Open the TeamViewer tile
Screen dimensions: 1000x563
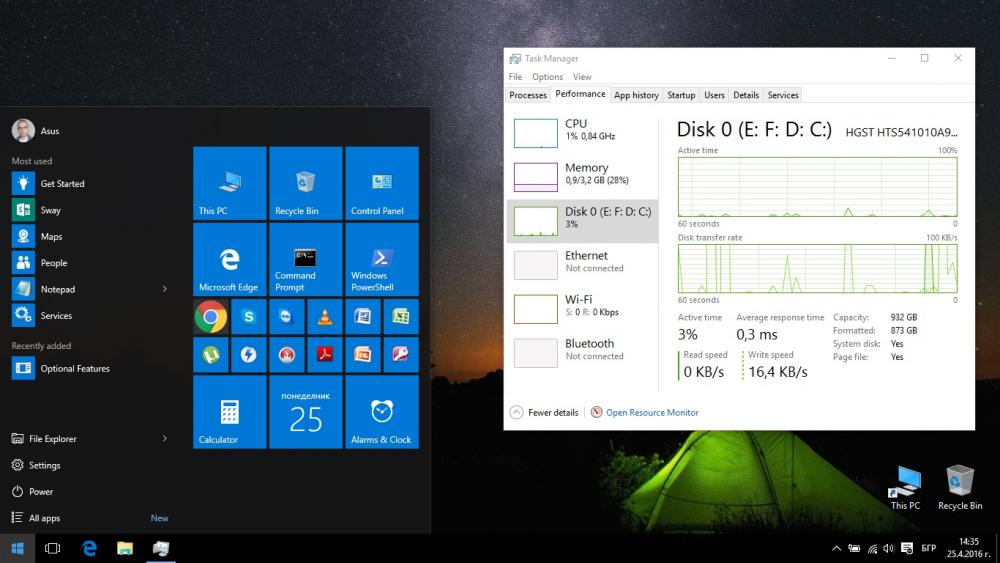pyautogui.click(x=286, y=316)
